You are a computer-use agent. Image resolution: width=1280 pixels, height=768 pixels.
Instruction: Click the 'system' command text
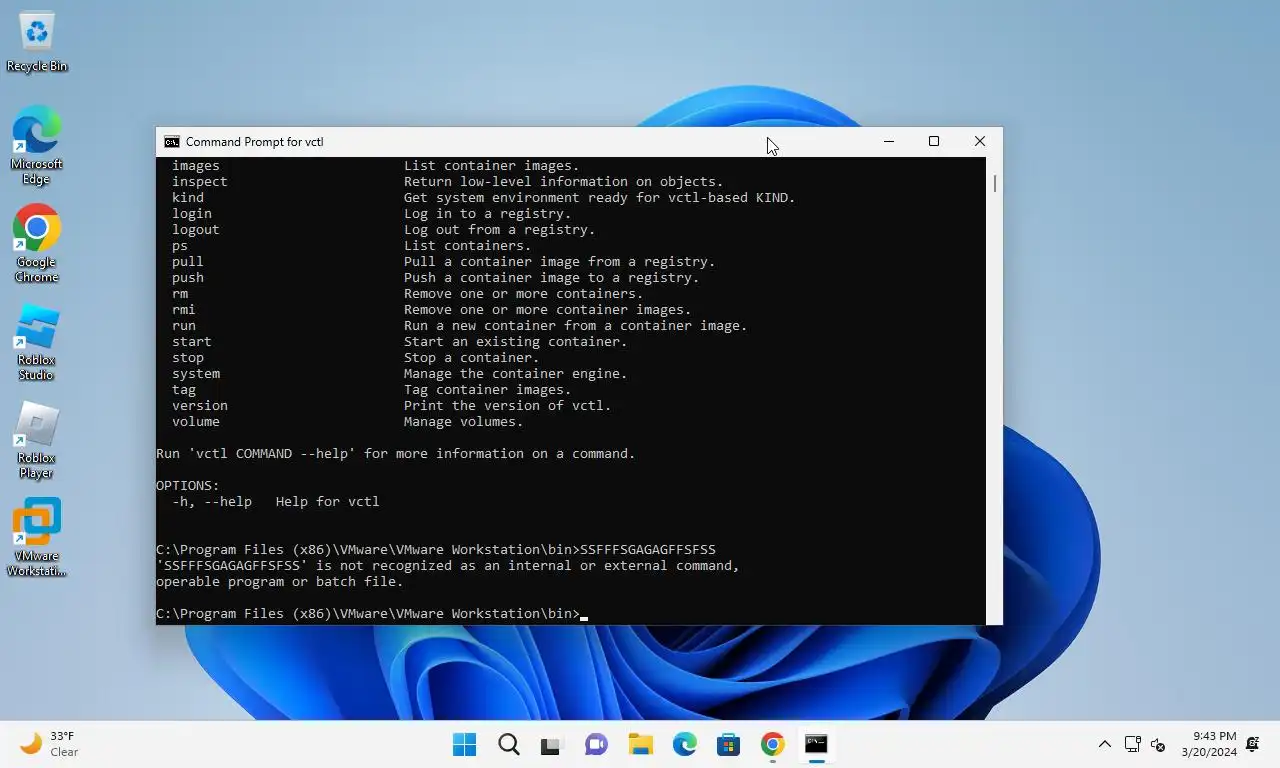(x=196, y=374)
